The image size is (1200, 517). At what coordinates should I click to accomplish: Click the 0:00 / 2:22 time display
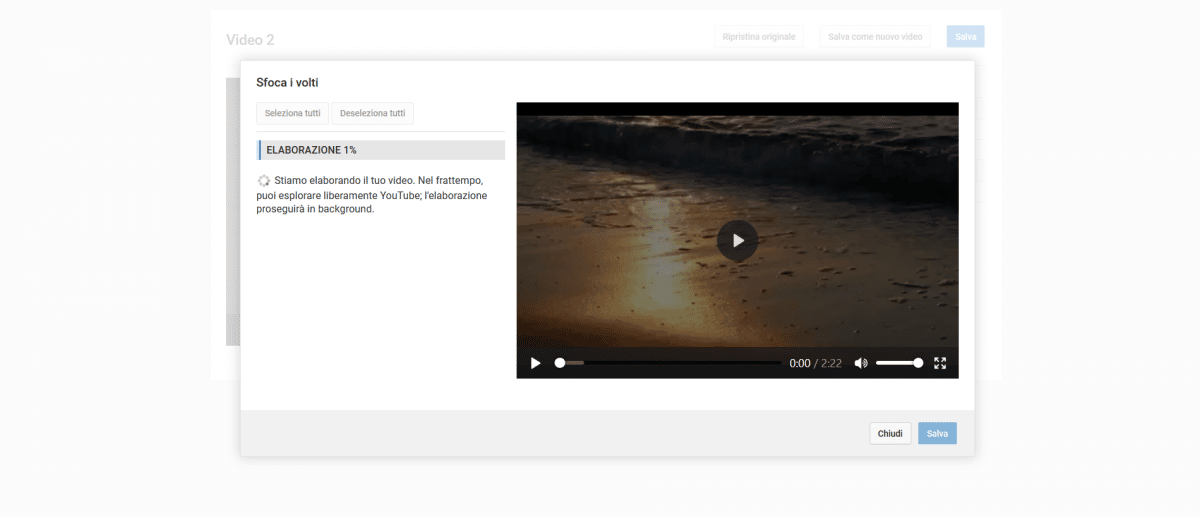(x=815, y=363)
